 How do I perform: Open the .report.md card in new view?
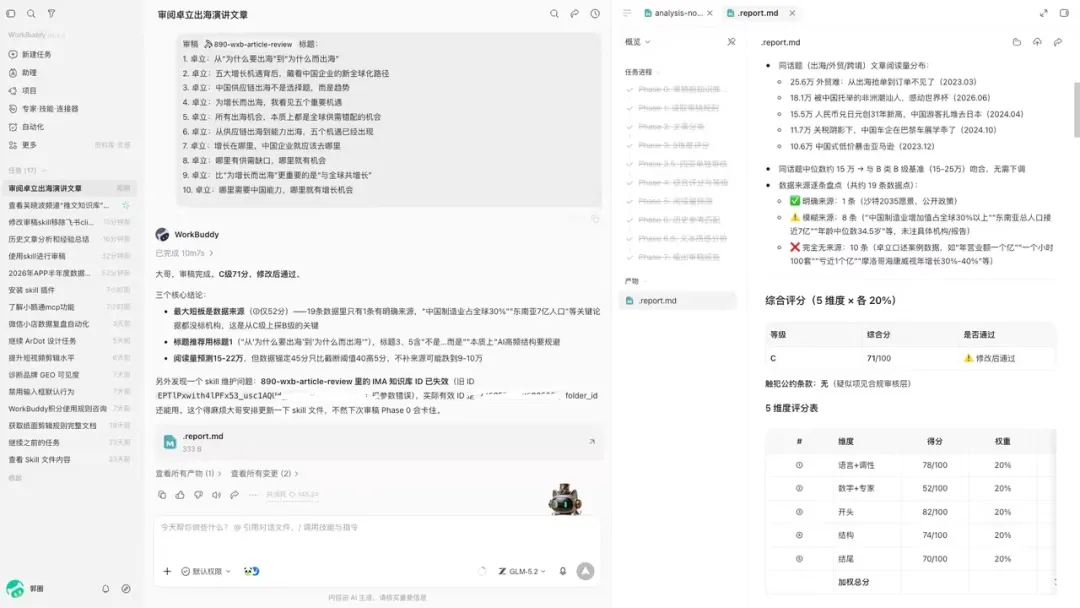coord(592,441)
